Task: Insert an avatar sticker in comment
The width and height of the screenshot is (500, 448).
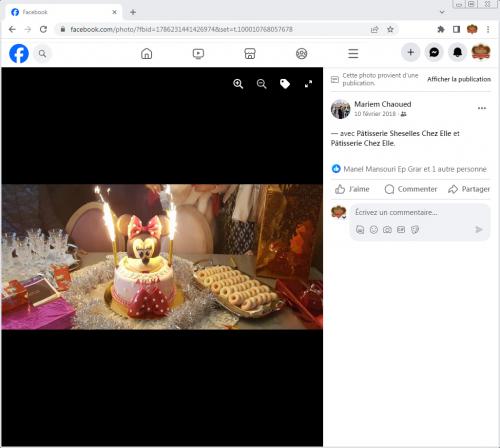Action: click(x=360, y=230)
